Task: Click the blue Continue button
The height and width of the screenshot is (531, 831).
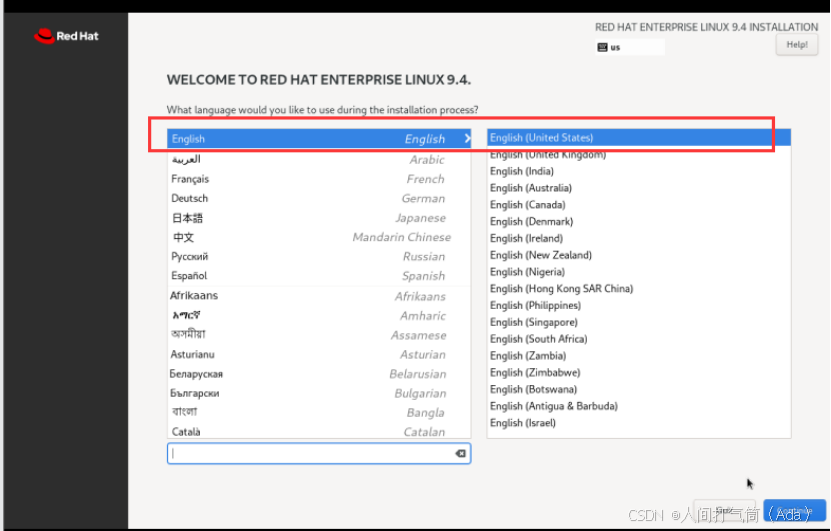Action: (x=794, y=510)
